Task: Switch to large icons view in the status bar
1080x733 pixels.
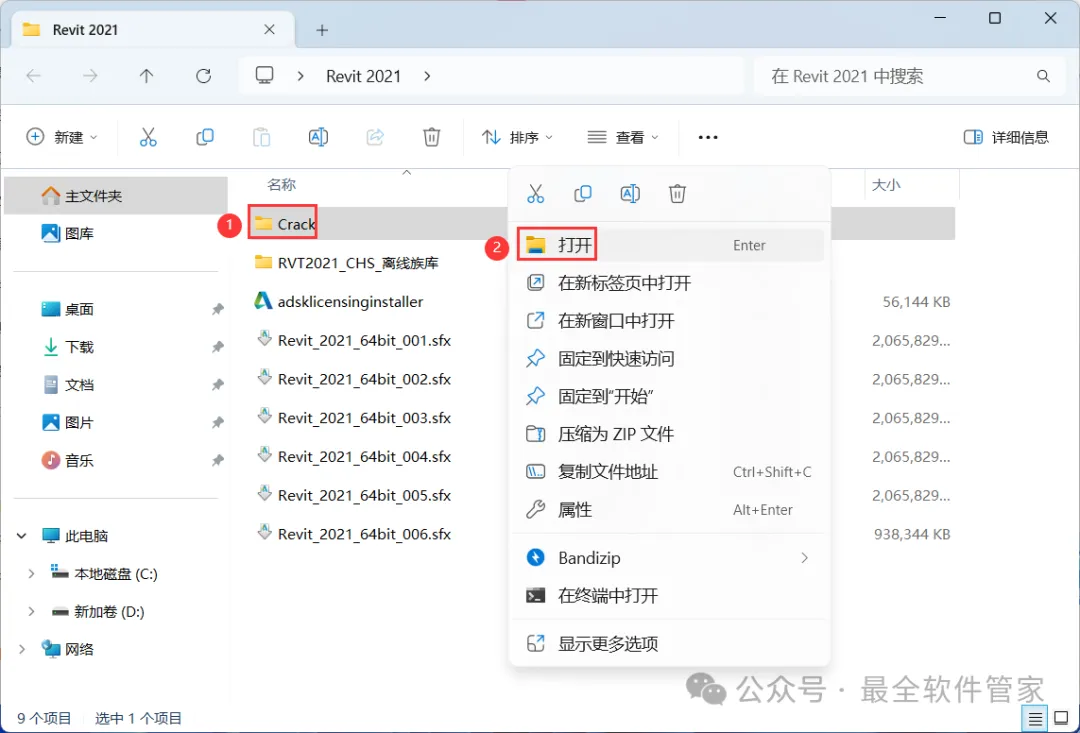Action: point(1061,719)
